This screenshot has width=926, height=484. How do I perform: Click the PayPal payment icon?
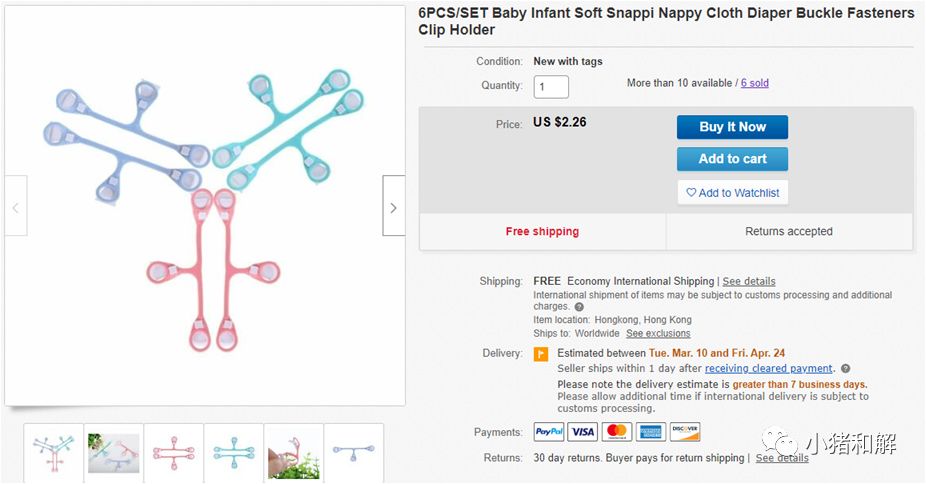point(549,432)
